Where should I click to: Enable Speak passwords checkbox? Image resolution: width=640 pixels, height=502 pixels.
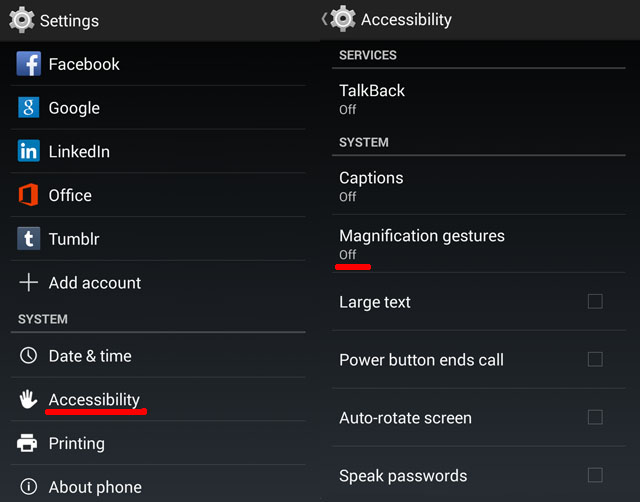(595, 475)
